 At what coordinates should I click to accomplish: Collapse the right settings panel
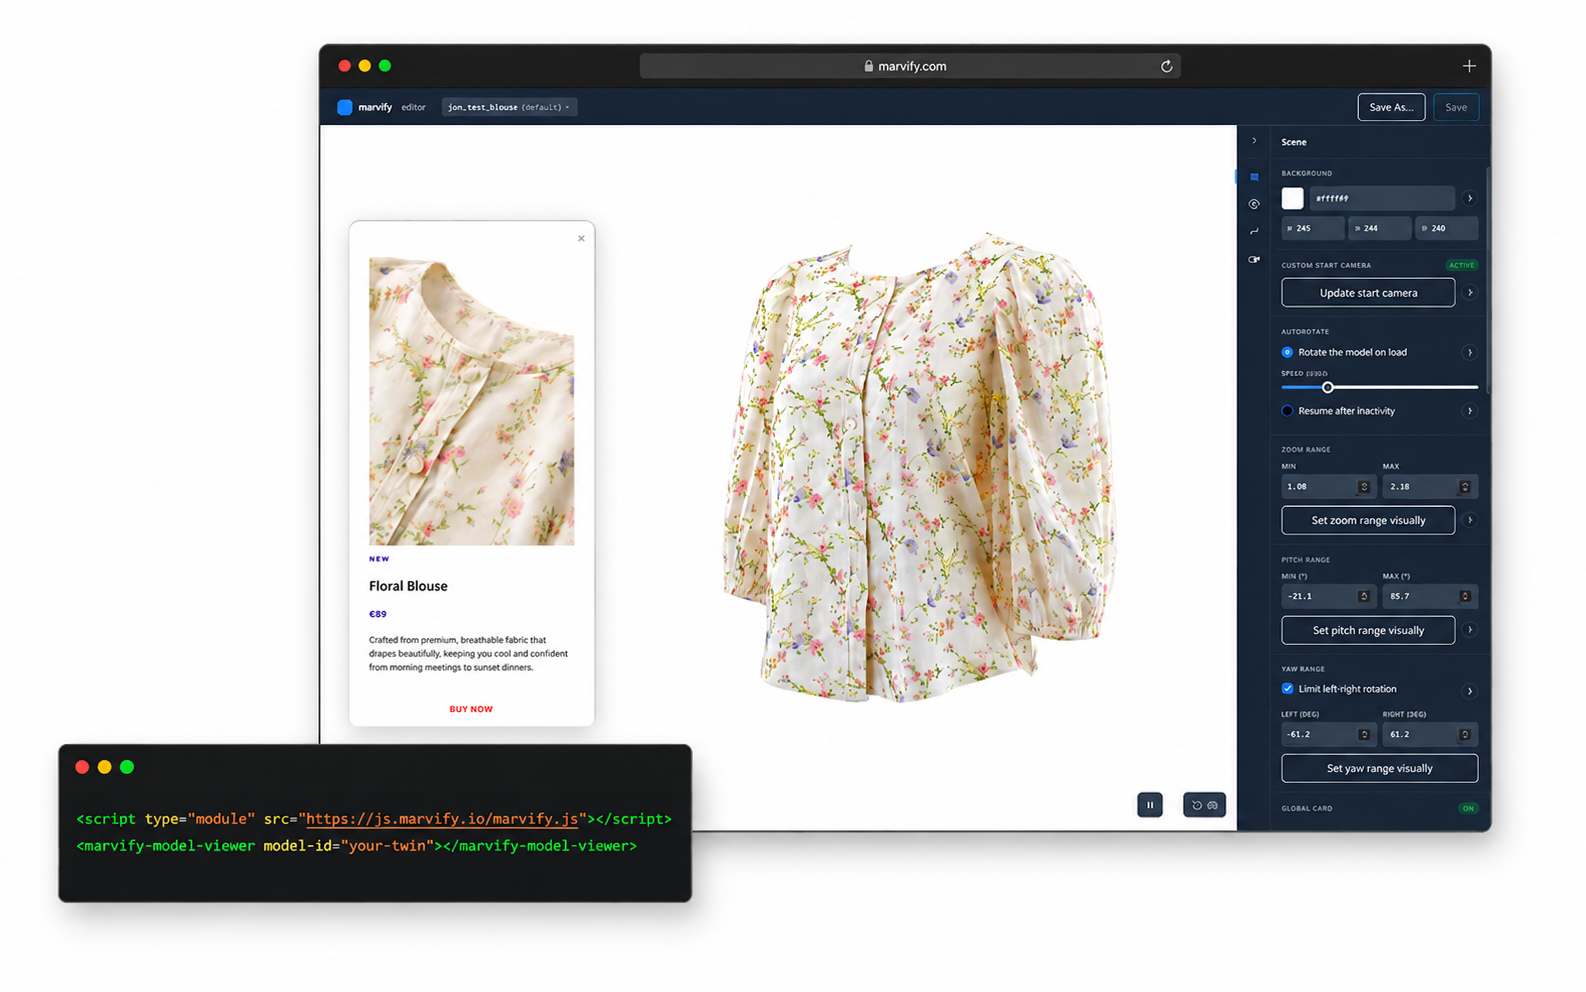click(x=1254, y=141)
